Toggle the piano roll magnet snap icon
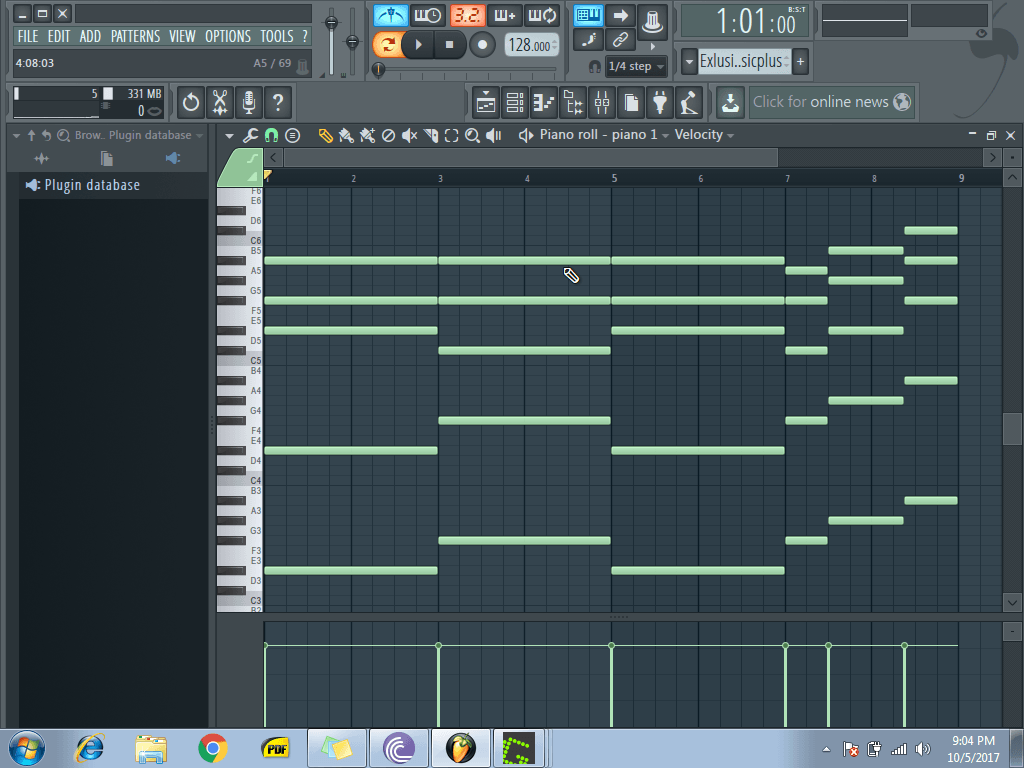Image resolution: width=1024 pixels, height=768 pixels. pyautogui.click(x=271, y=135)
